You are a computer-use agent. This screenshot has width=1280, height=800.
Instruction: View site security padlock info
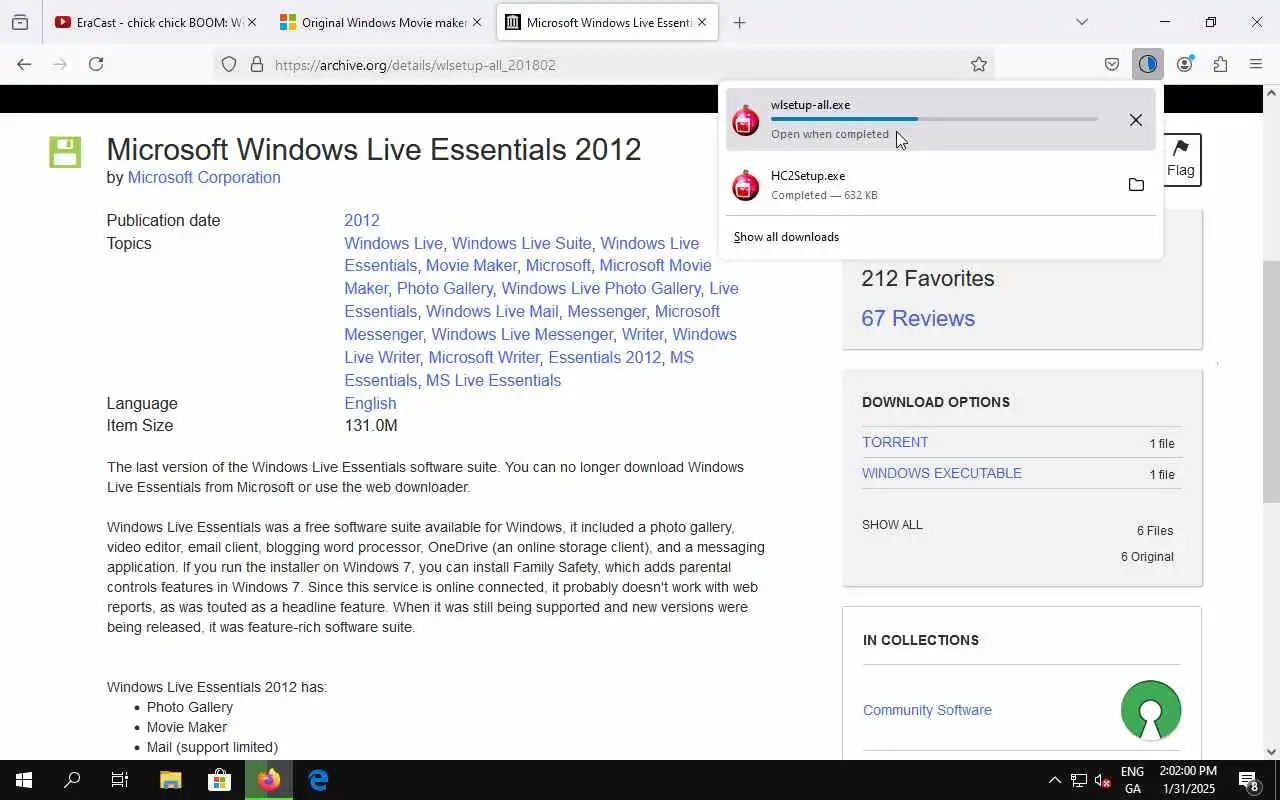pyautogui.click(x=257, y=65)
